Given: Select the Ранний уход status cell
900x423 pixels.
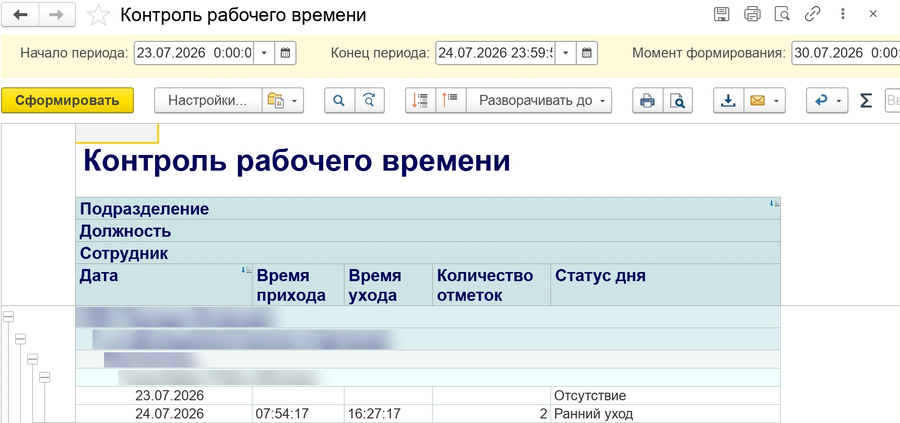Looking at the screenshot, I should (665, 414).
